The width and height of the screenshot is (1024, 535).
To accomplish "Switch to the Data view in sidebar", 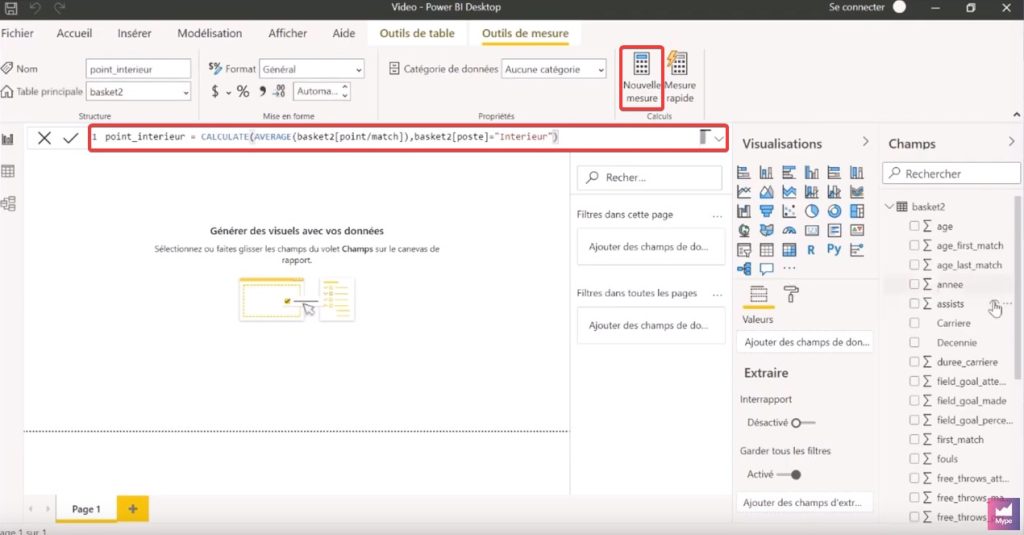I will [8, 171].
